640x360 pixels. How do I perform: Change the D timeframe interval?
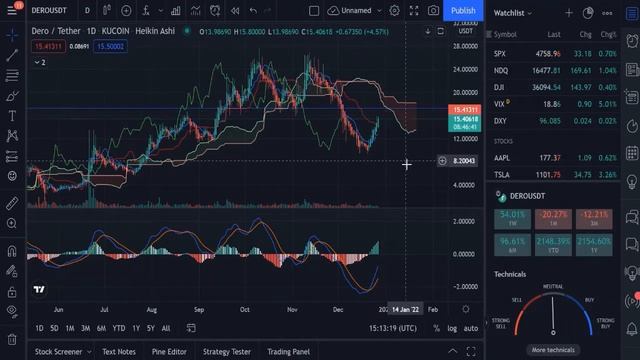point(87,11)
